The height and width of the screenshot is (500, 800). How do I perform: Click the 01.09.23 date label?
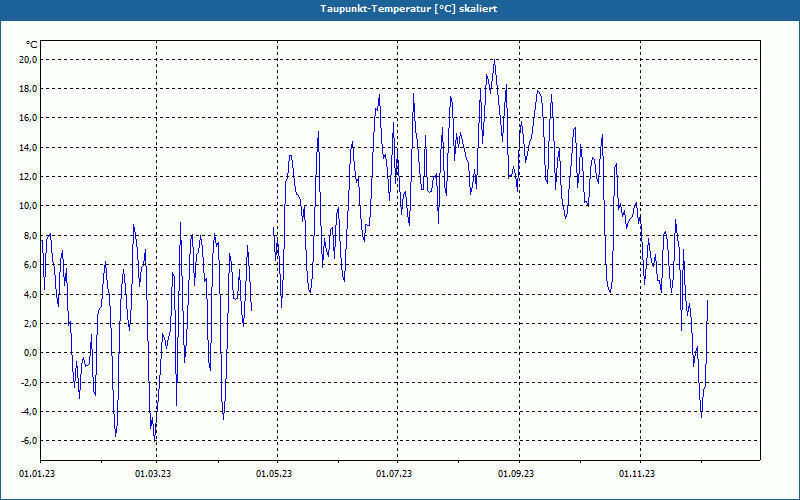[x=516, y=474]
